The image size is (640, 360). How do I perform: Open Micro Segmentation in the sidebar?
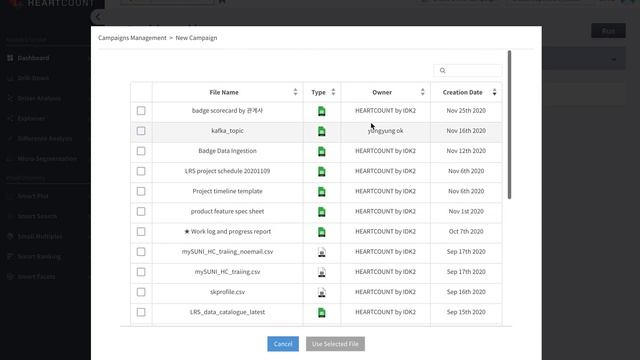(x=47, y=158)
